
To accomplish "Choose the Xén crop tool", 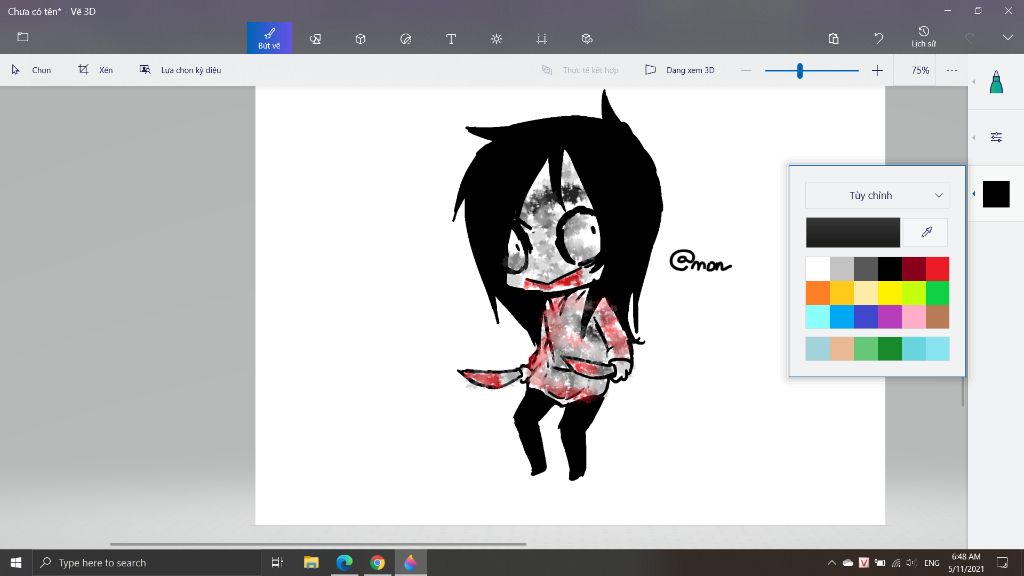I will click(x=95, y=70).
